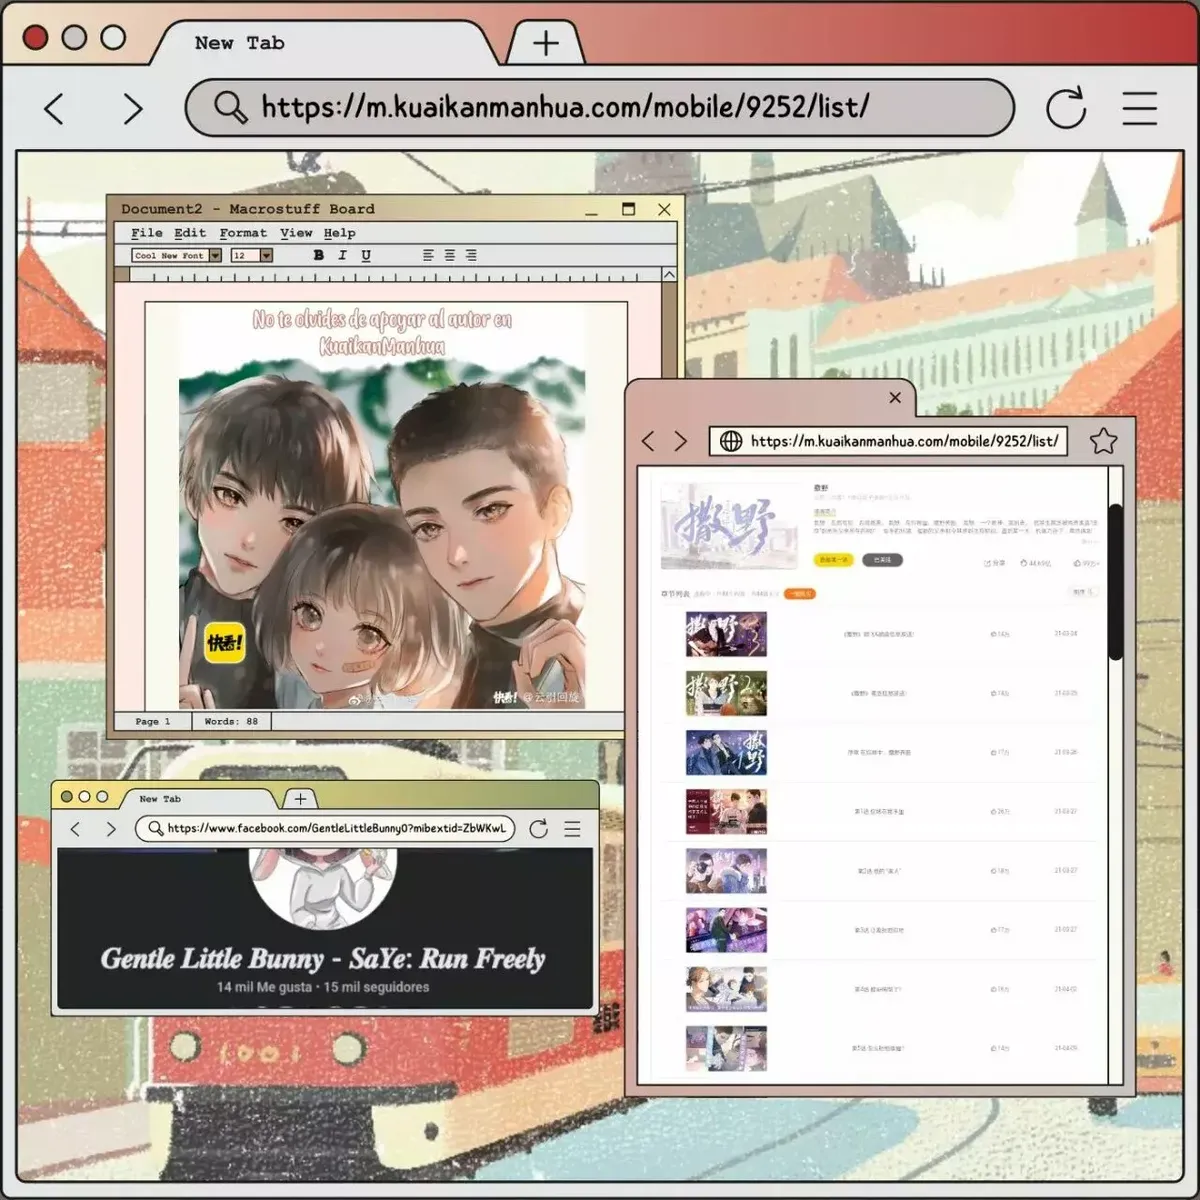Click the popup window's vertical scrollbar thumb

tap(1116, 581)
